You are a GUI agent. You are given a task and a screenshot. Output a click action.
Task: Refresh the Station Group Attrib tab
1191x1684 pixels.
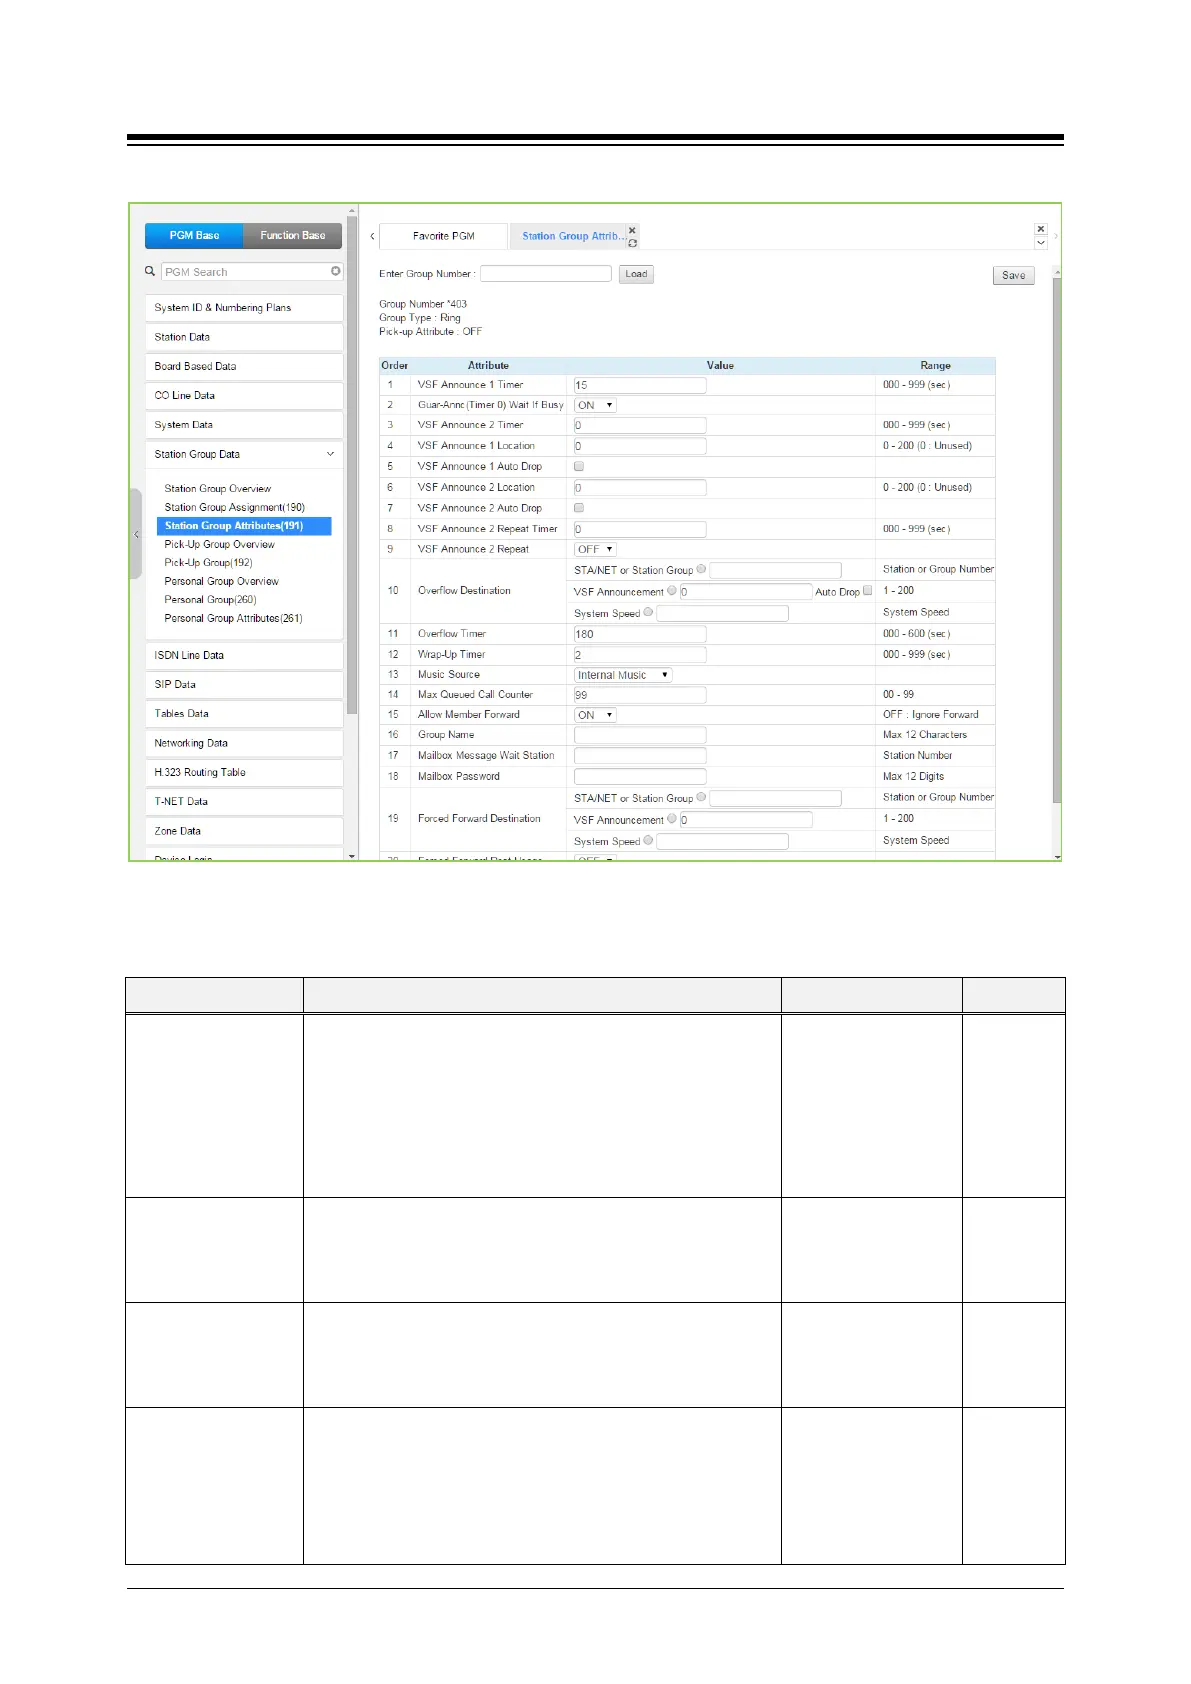click(x=632, y=243)
